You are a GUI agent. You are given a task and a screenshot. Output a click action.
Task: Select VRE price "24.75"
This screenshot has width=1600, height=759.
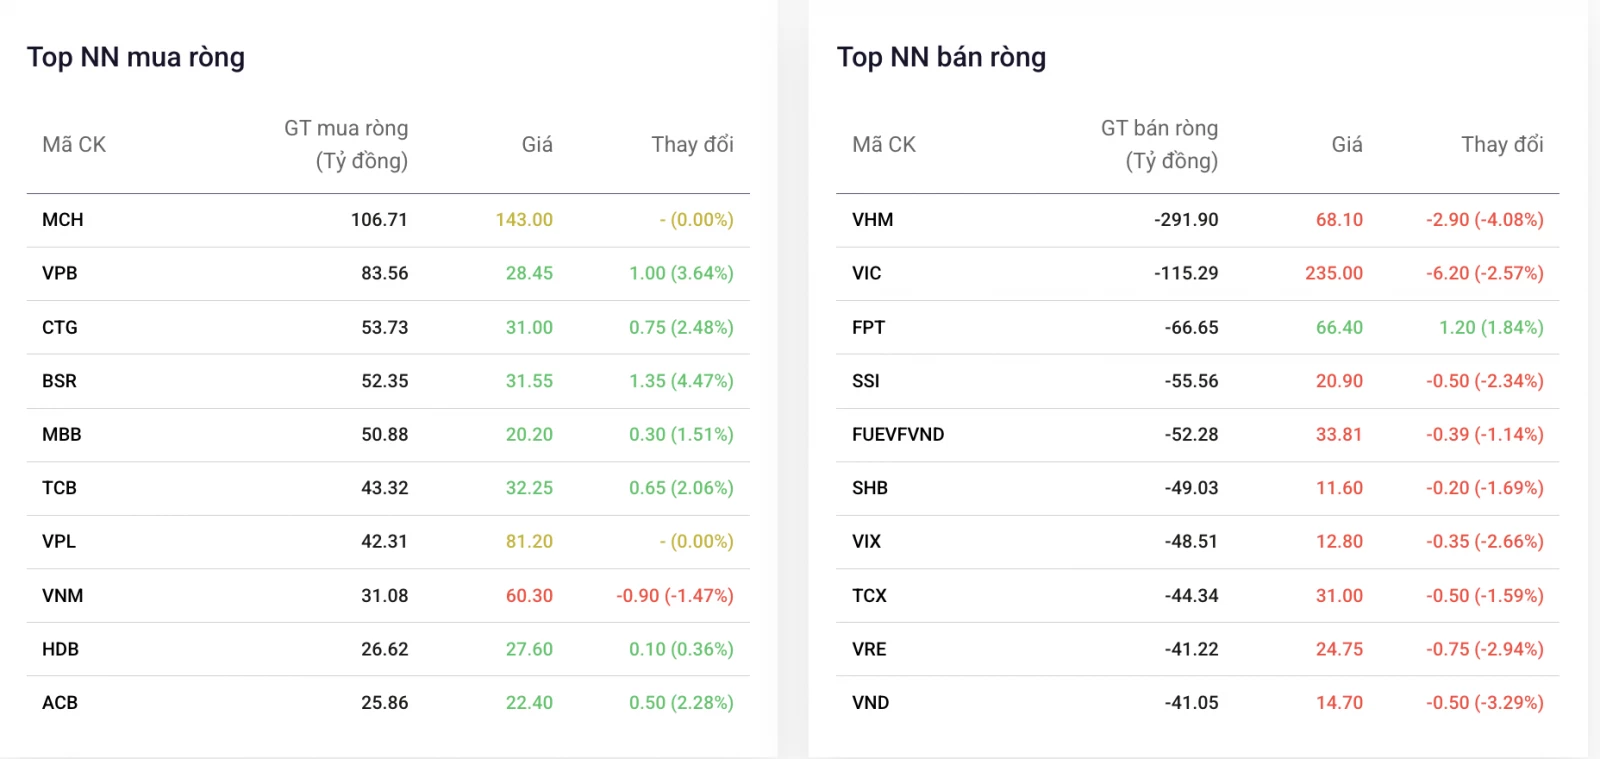[1339, 649]
